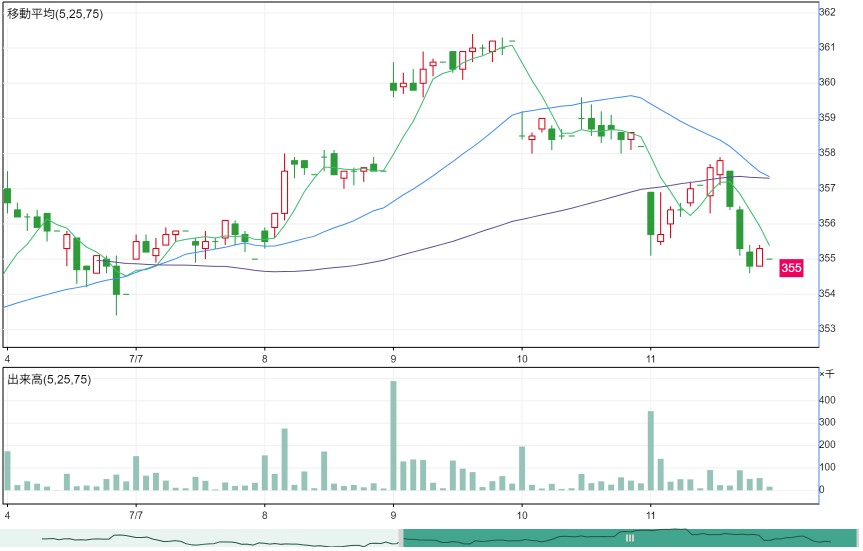This screenshot has width=863, height=551.
Task: Click the unselected lighter part of the navigator bar
Action: (x=199, y=538)
